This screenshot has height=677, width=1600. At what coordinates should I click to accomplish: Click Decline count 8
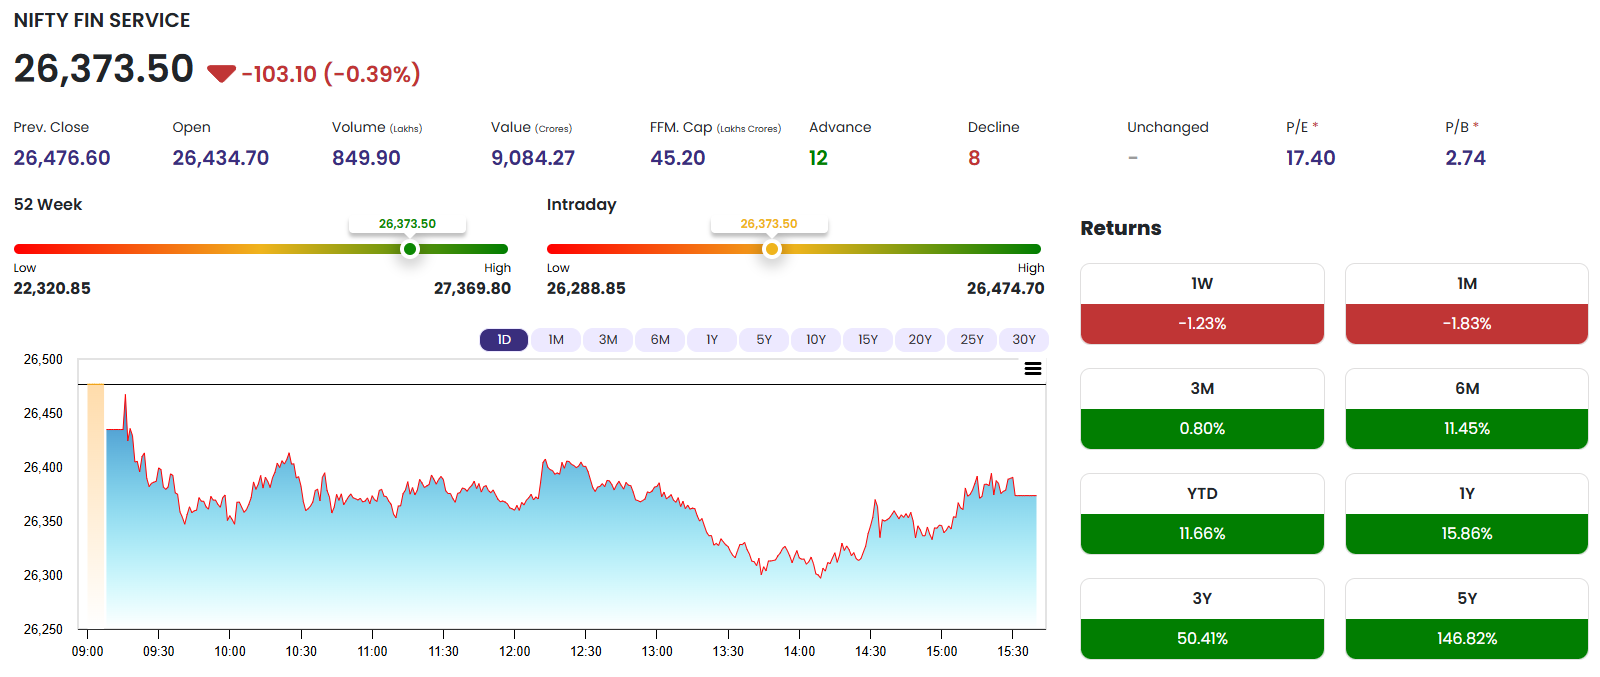click(x=974, y=158)
